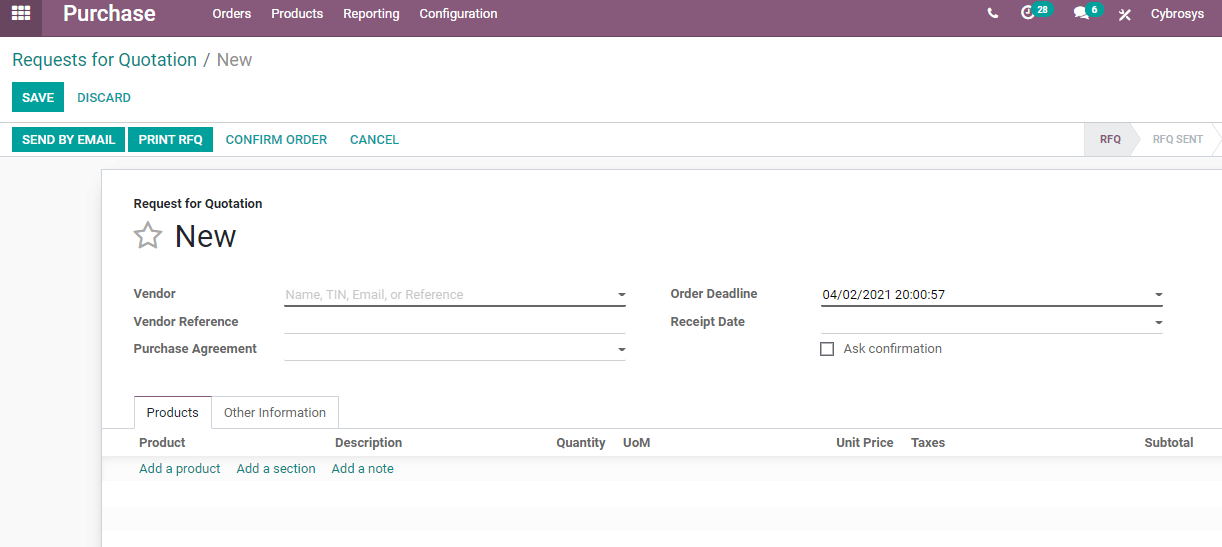The height and width of the screenshot is (547, 1222).
Task: Go back to Requests for Quotation breadcrumb
Action: (104, 60)
